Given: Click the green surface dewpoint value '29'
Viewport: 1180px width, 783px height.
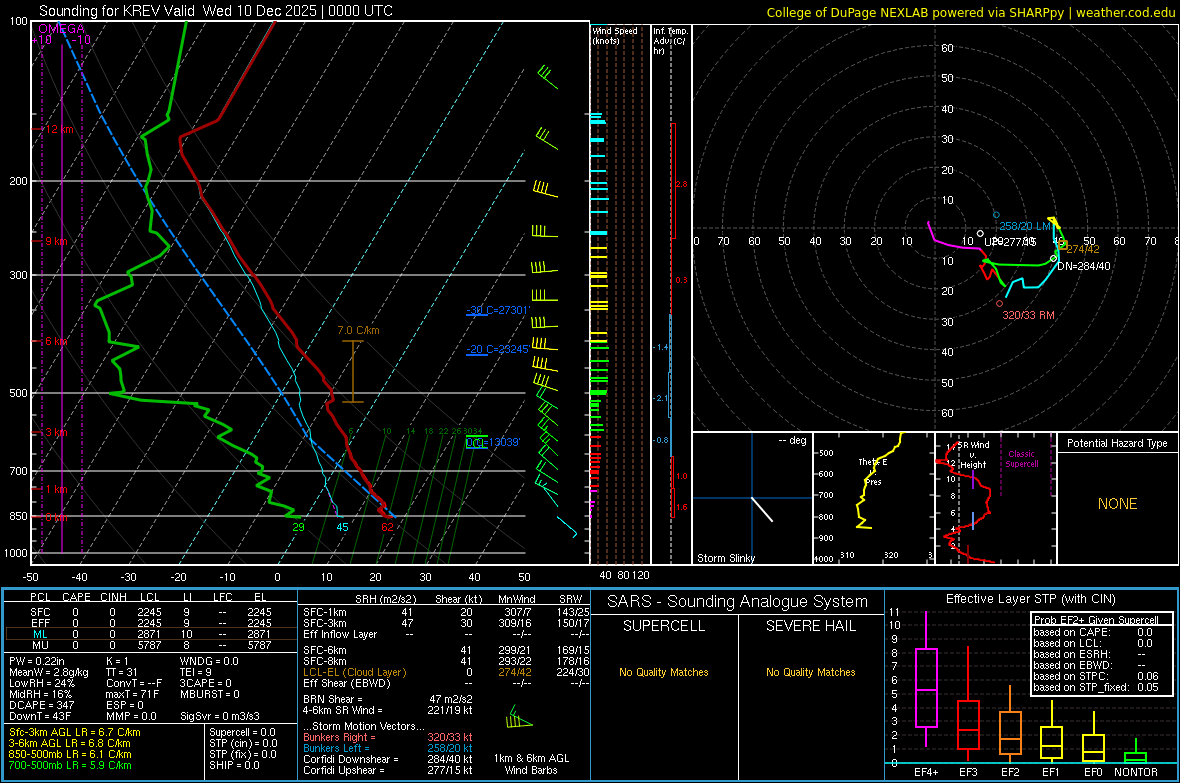Looking at the screenshot, I should tap(298, 527).
